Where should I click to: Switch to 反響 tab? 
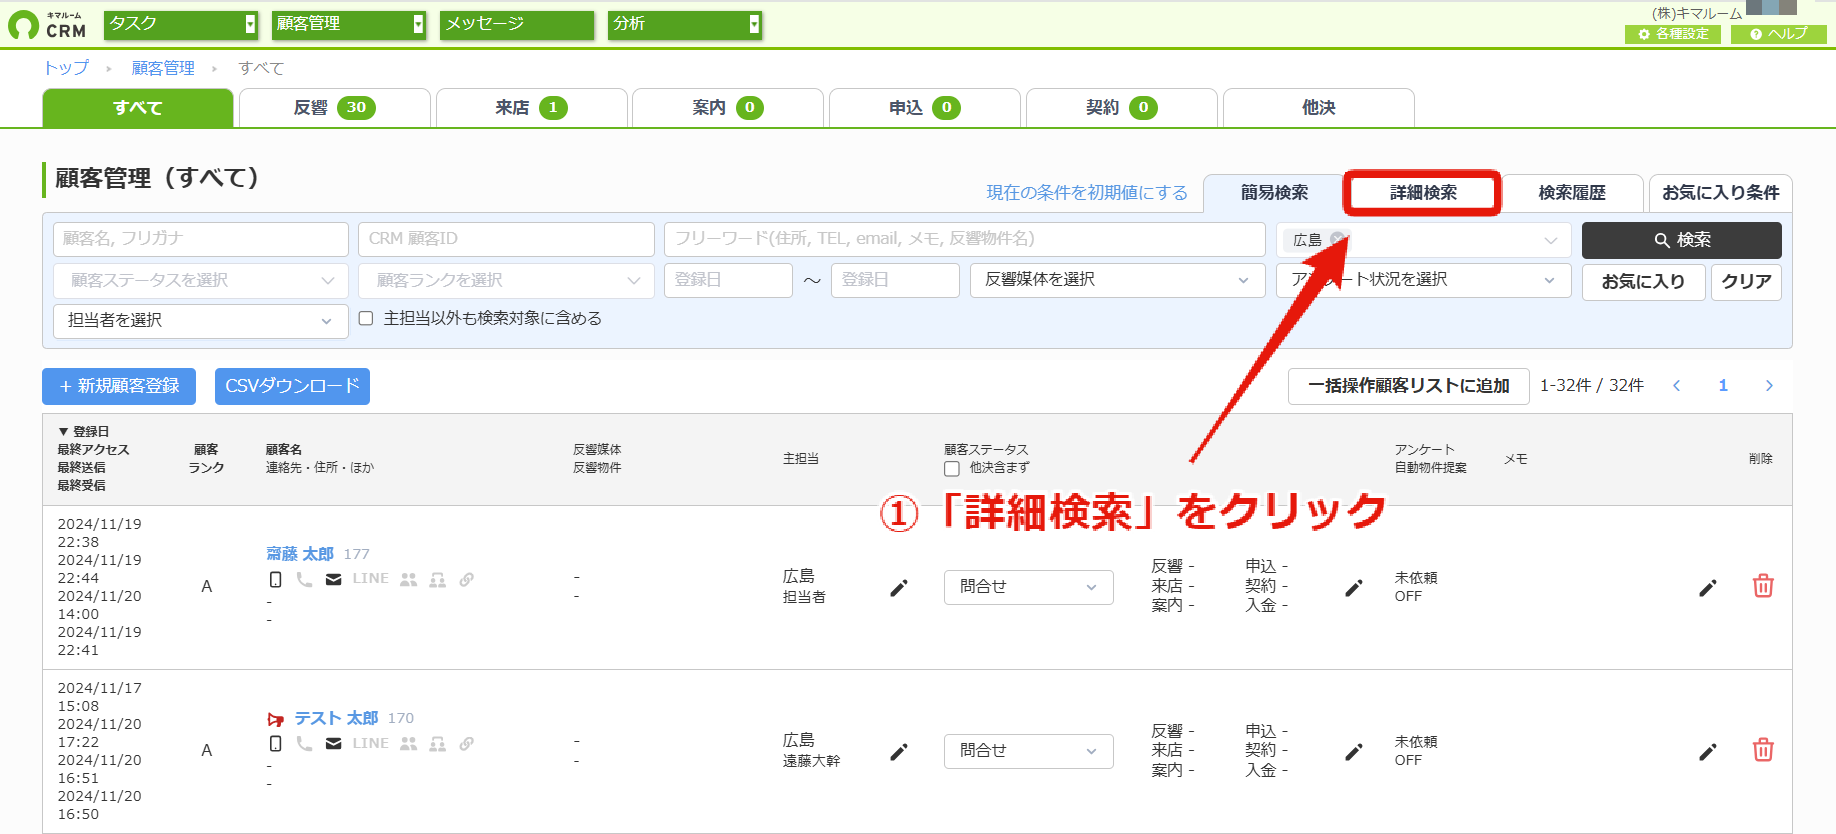click(335, 108)
